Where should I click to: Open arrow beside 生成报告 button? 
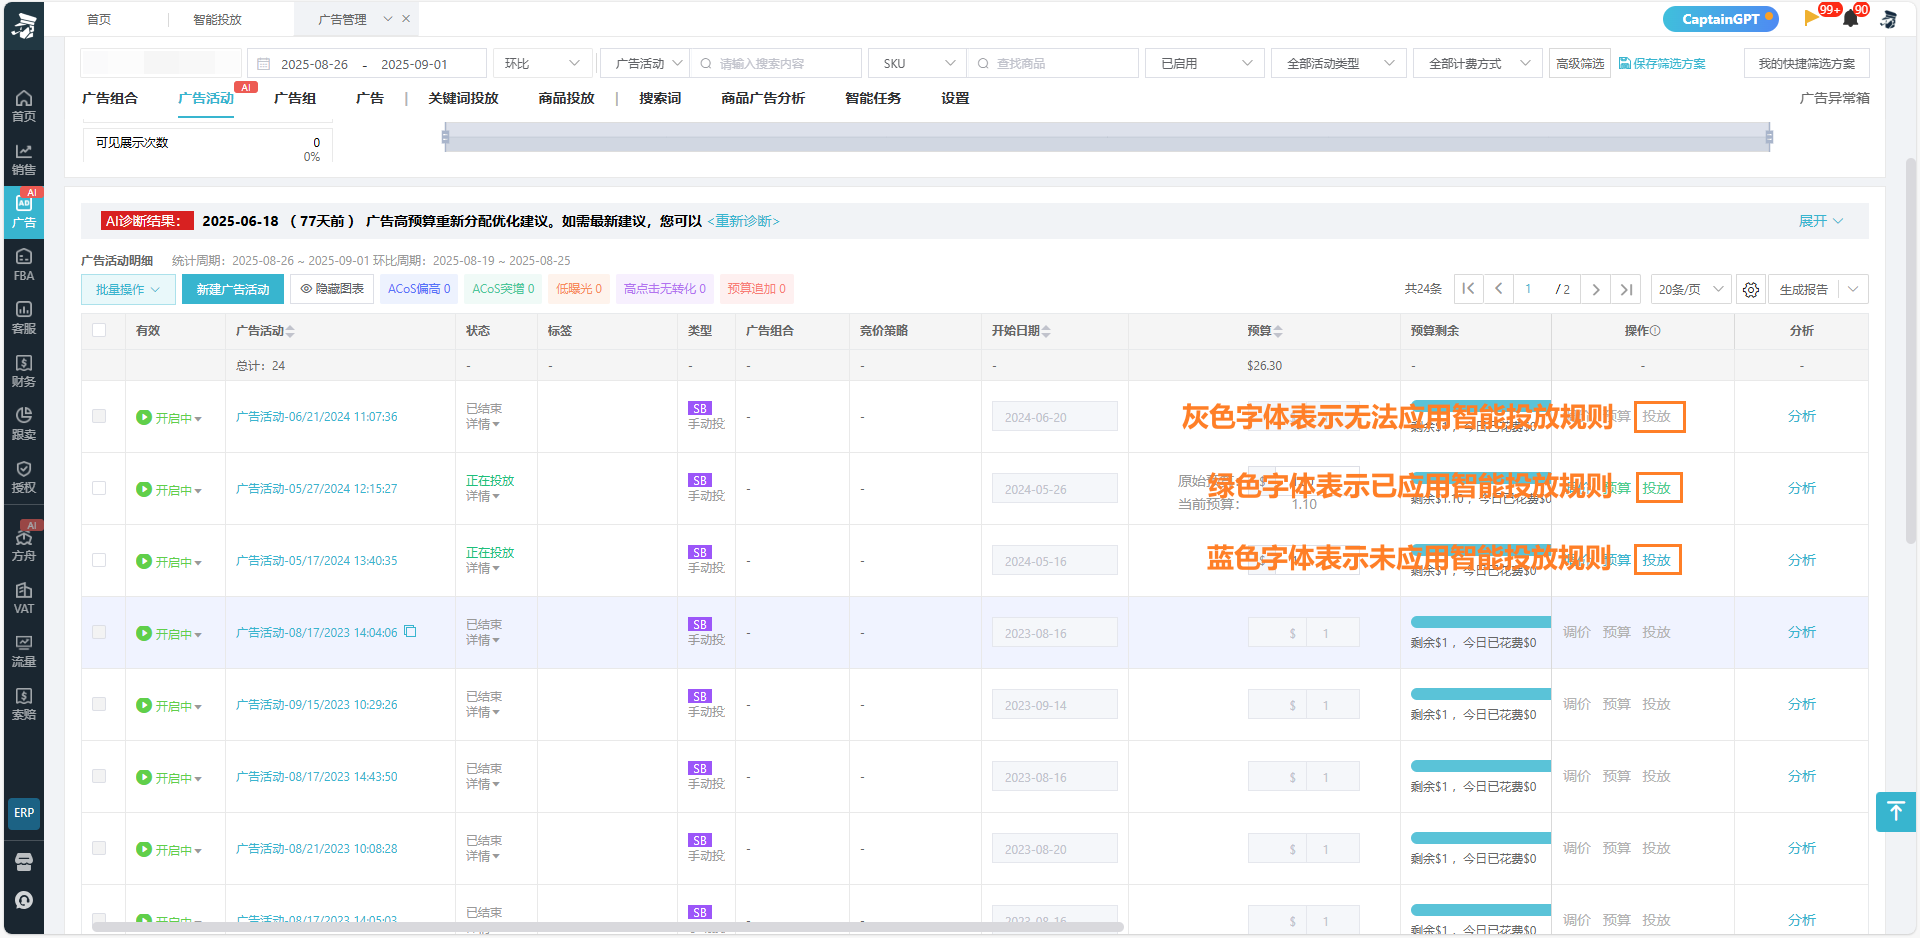[x=1853, y=289]
